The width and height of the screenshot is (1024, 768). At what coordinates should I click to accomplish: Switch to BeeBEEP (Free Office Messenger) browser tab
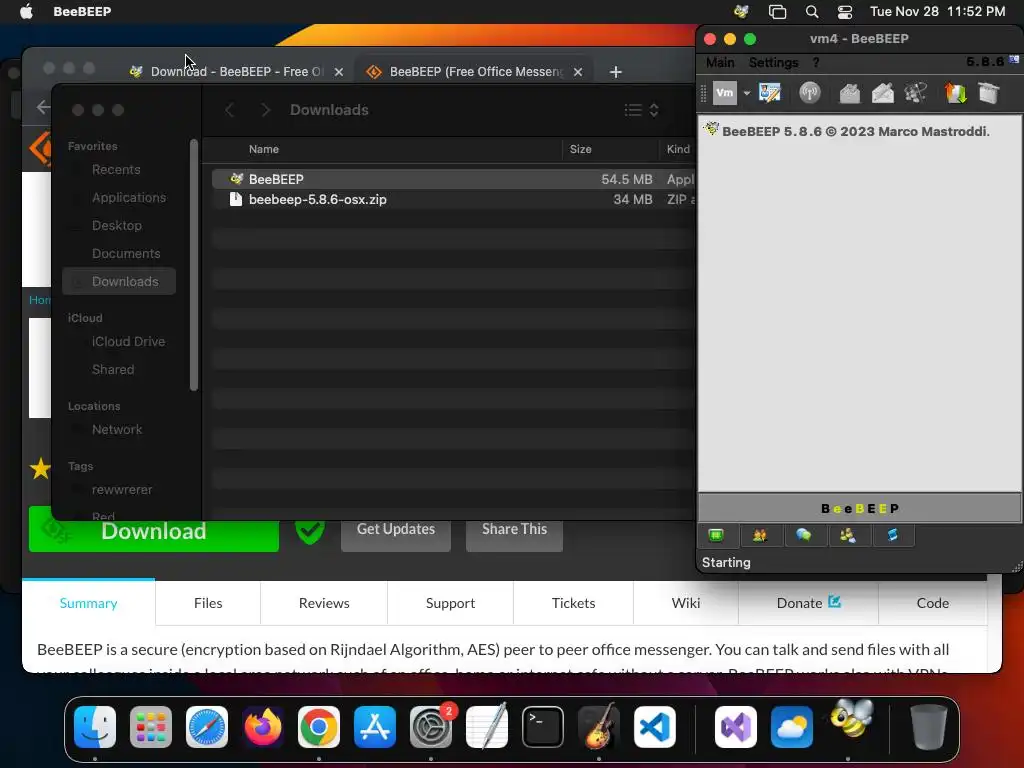pyautogui.click(x=475, y=72)
